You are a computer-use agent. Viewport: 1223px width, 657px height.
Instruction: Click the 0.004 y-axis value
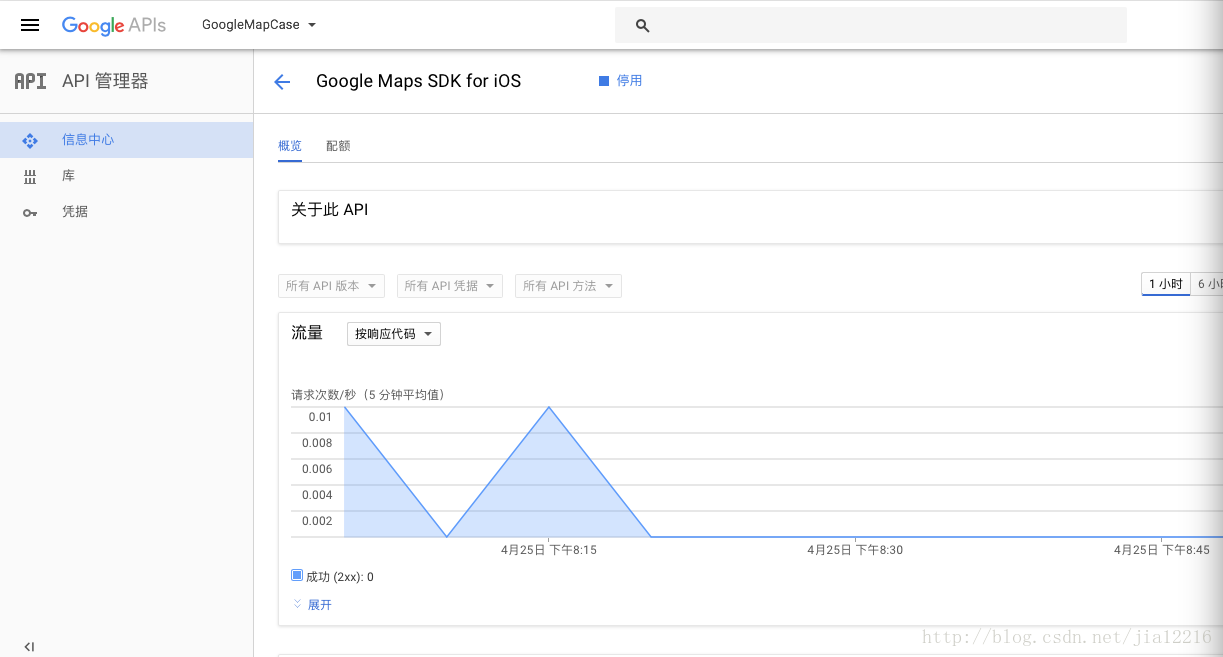point(317,495)
